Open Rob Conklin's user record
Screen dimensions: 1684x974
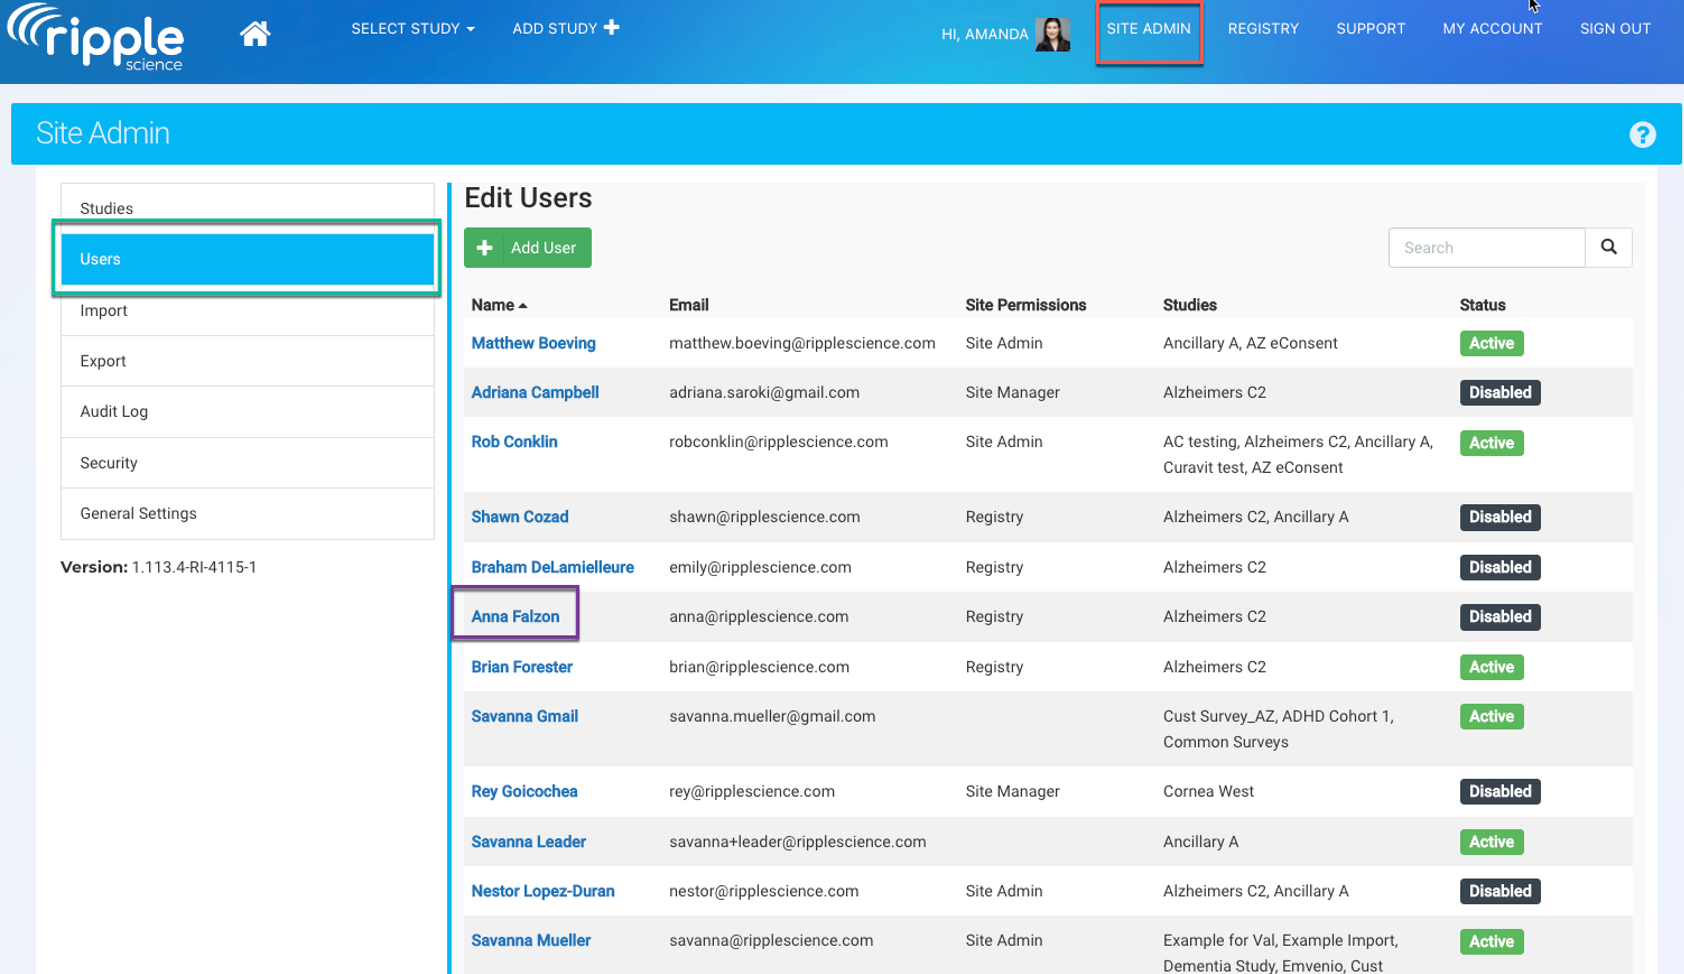click(514, 442)
